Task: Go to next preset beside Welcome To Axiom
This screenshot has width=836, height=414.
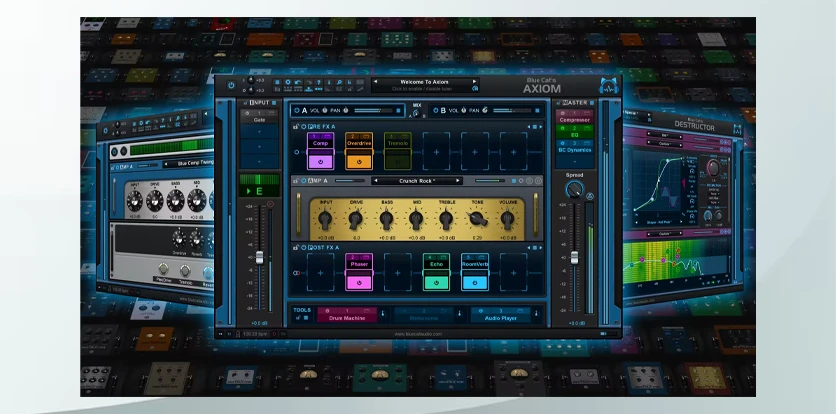Action: pyautogui.click(x=474, y=82)
